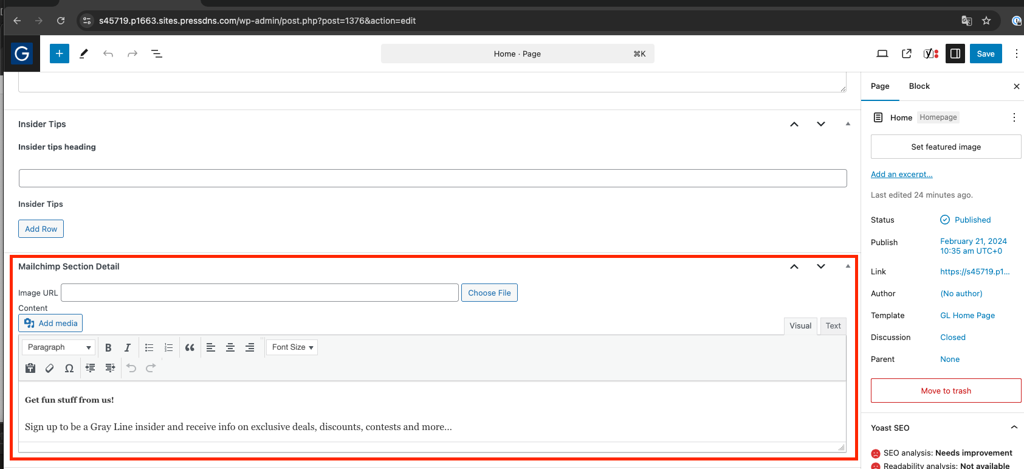Viewport: 1024px width, 469px height.
Task: Toggle the Mailchimp Section Detail panel triangle
Action: [x=848, y=267]
